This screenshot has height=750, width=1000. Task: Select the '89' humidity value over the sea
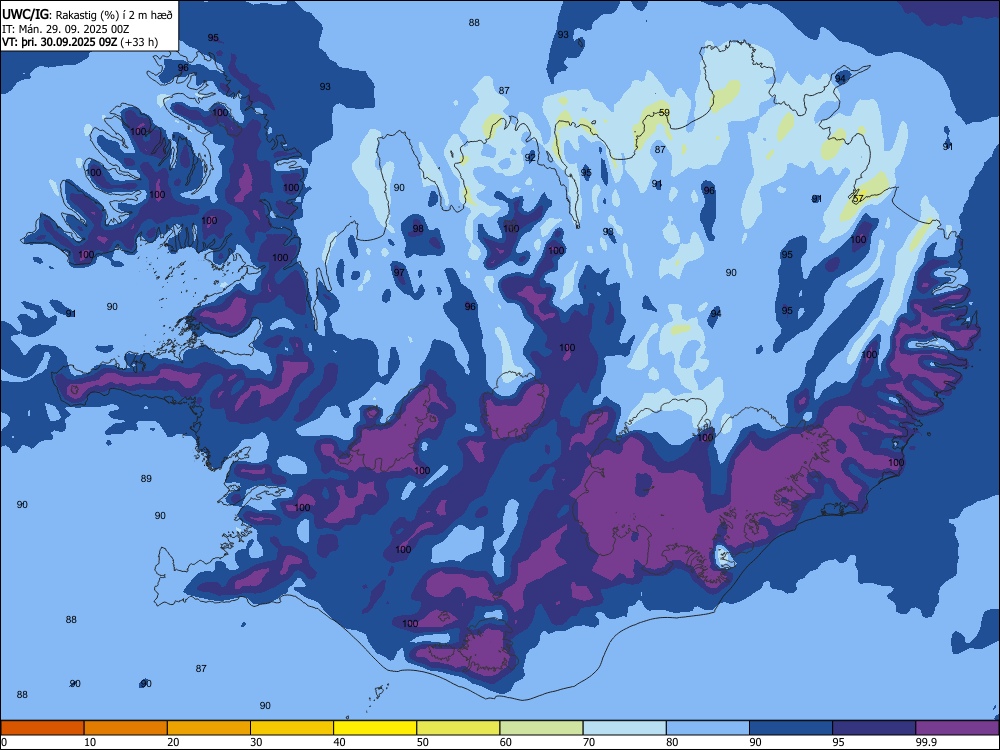tap(146, 479)
